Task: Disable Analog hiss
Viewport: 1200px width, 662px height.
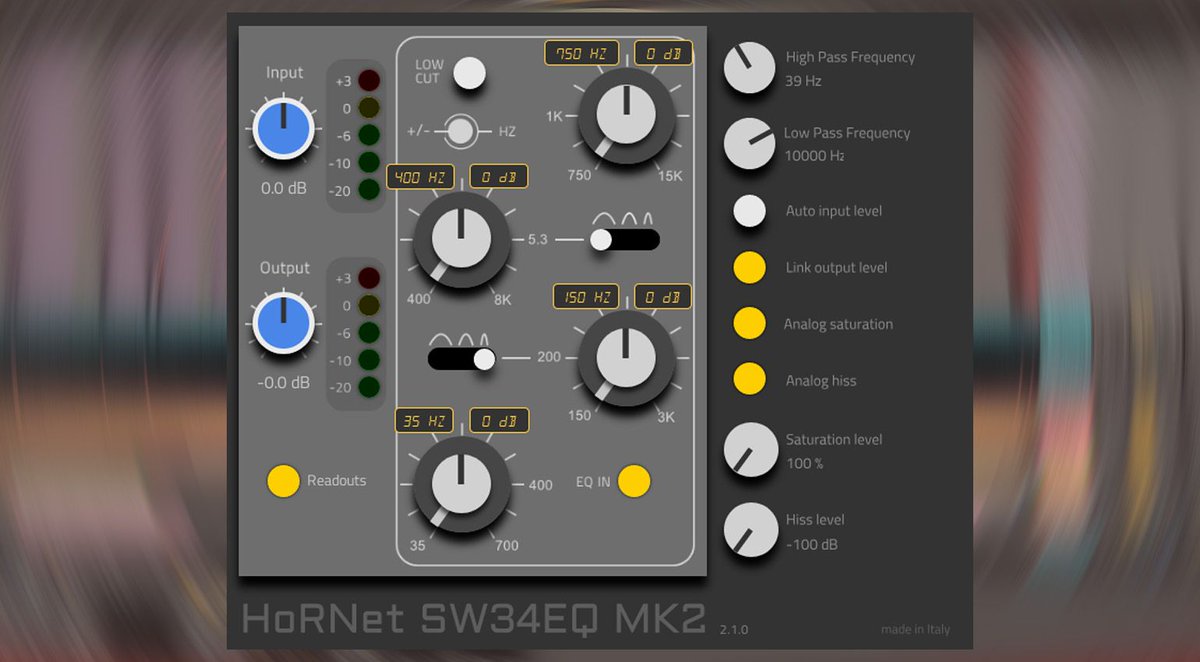Action: pos(750,380)
